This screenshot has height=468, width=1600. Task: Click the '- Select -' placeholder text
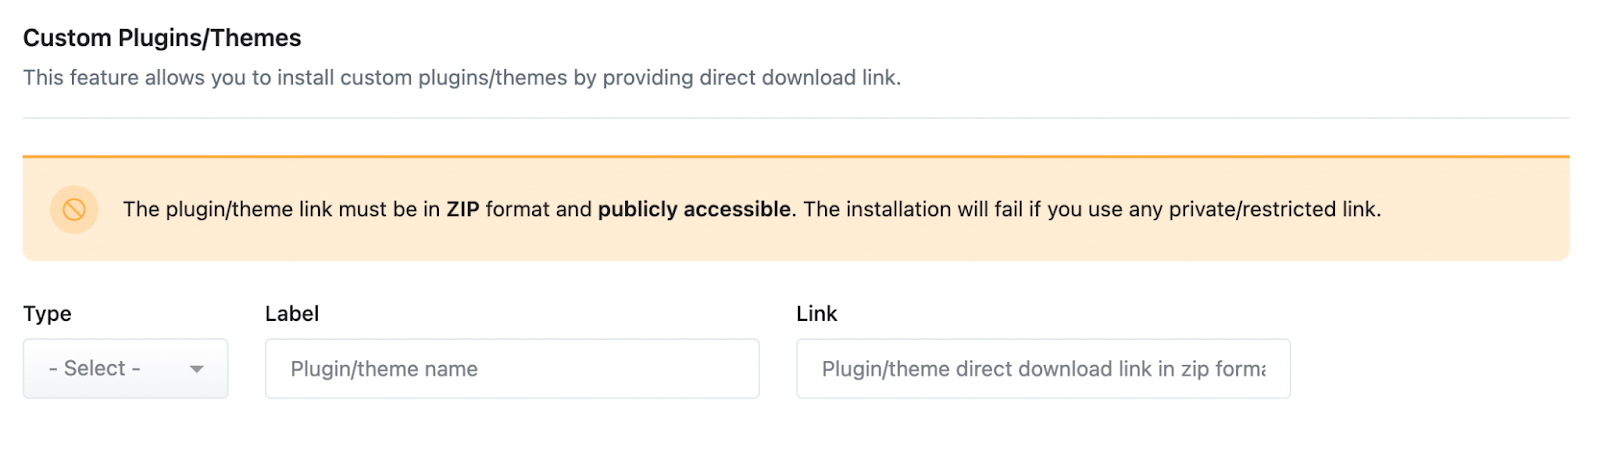tap(95, 368)
